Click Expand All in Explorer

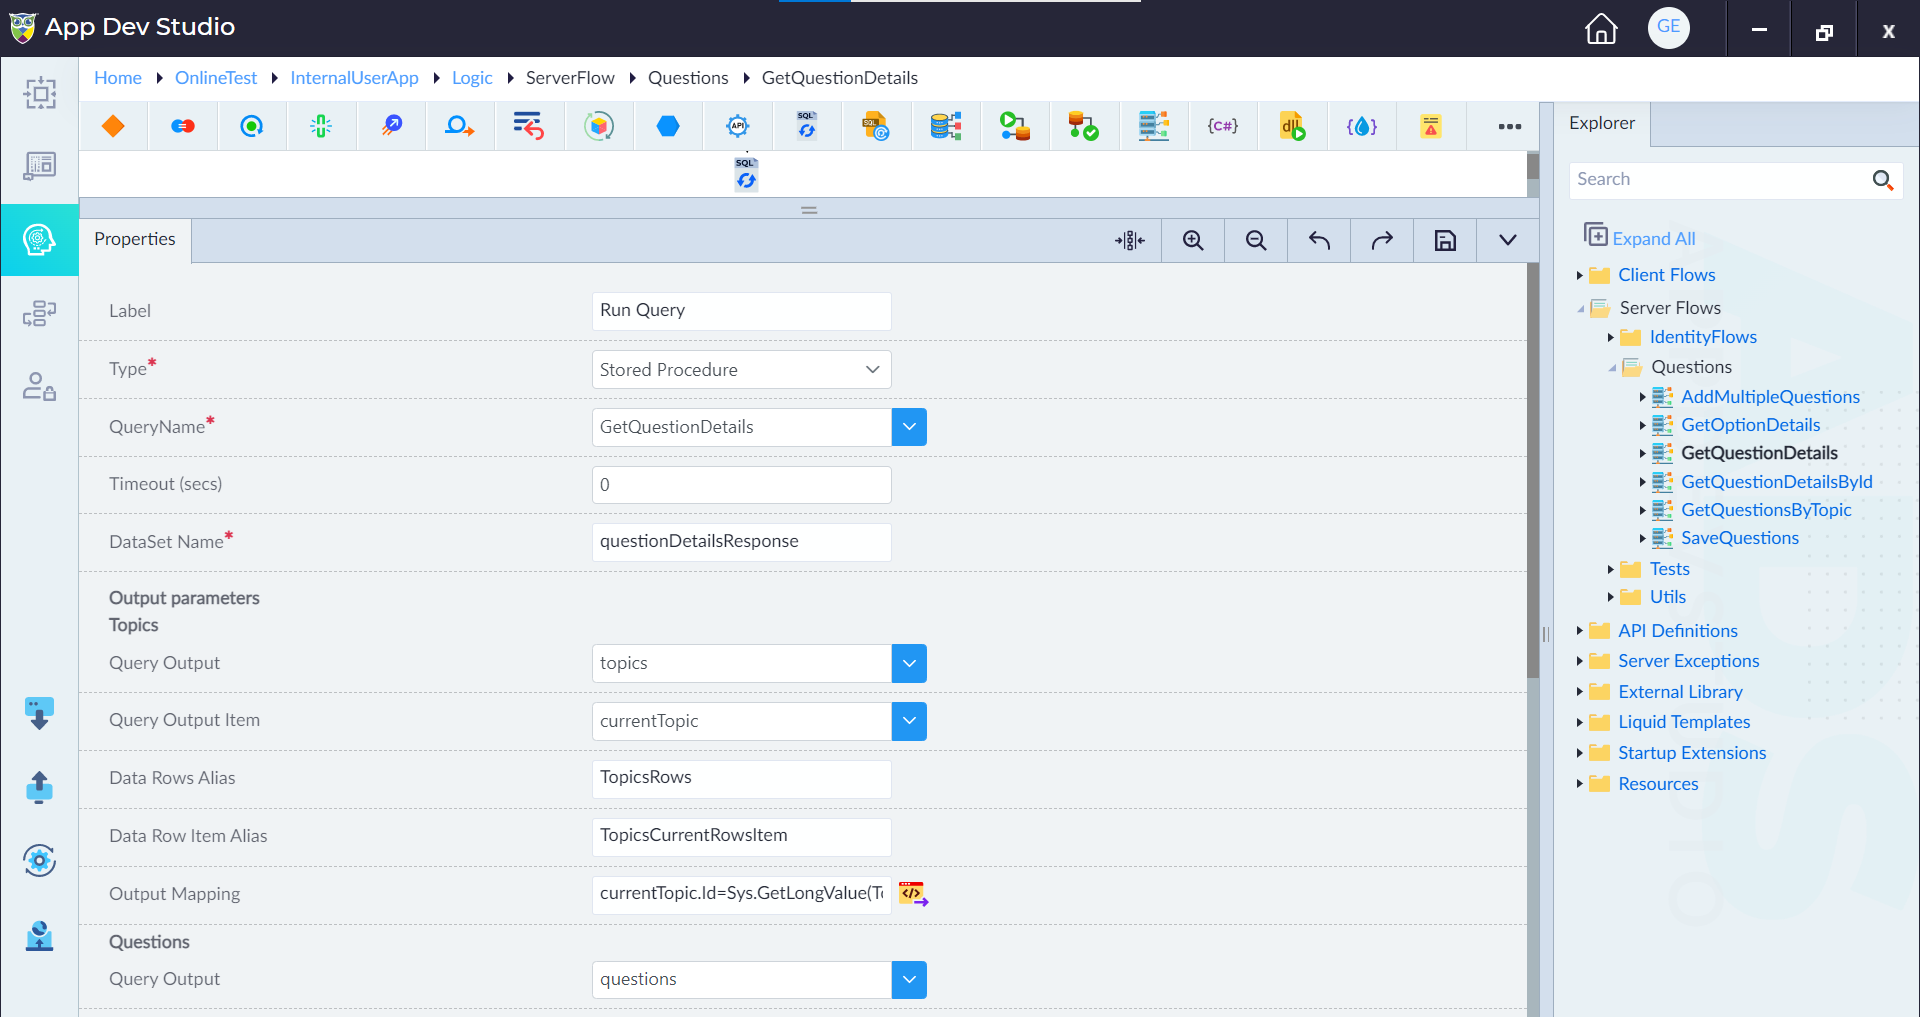pos(1640,237)
